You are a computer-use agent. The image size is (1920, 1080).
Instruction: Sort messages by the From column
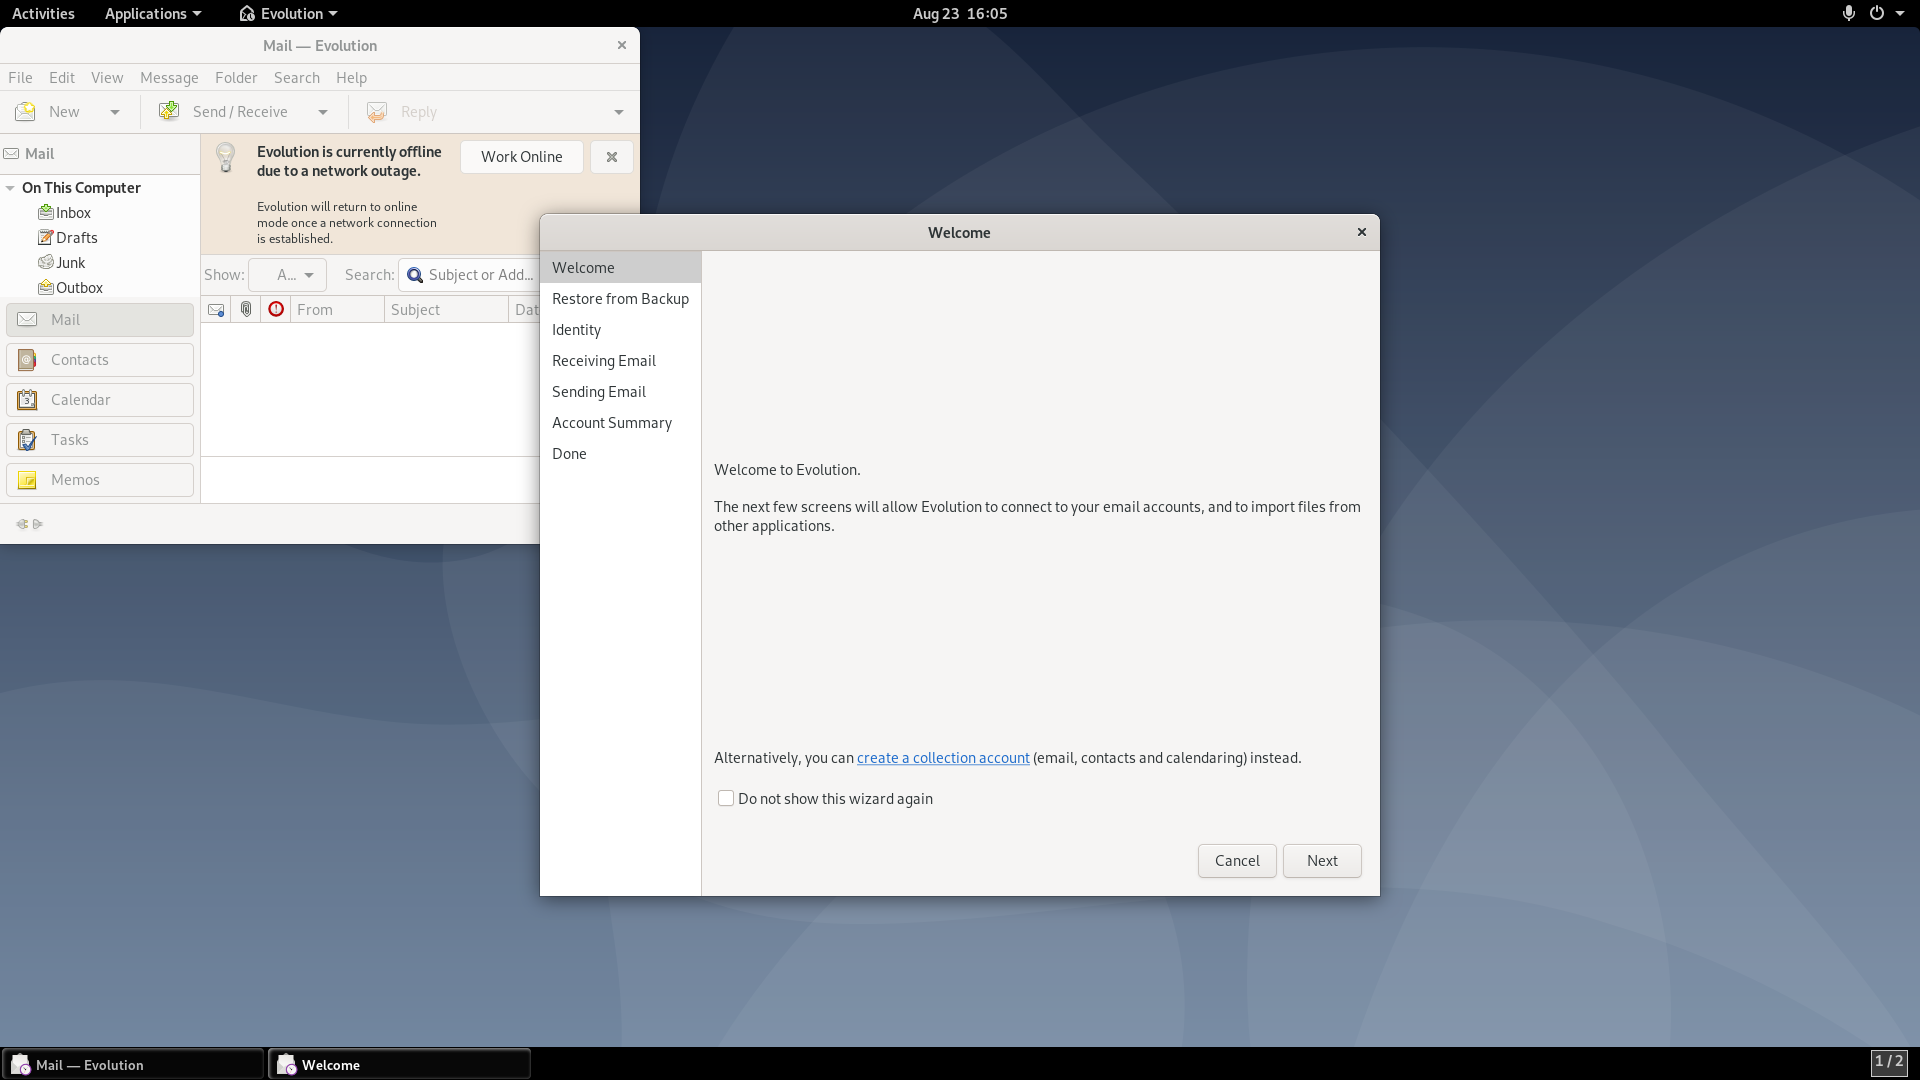point(337,310)
